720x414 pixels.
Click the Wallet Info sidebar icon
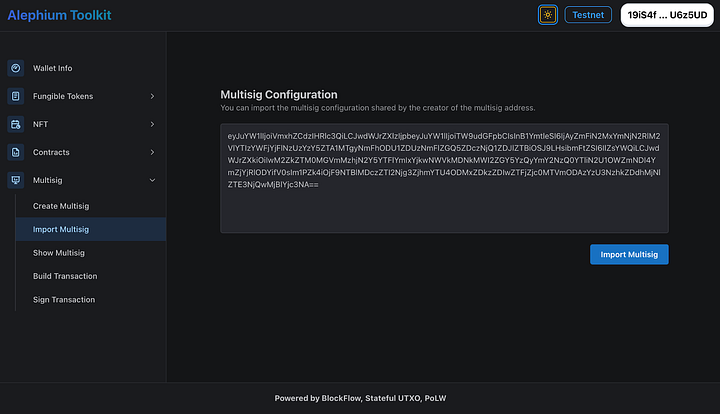[15, 68]
